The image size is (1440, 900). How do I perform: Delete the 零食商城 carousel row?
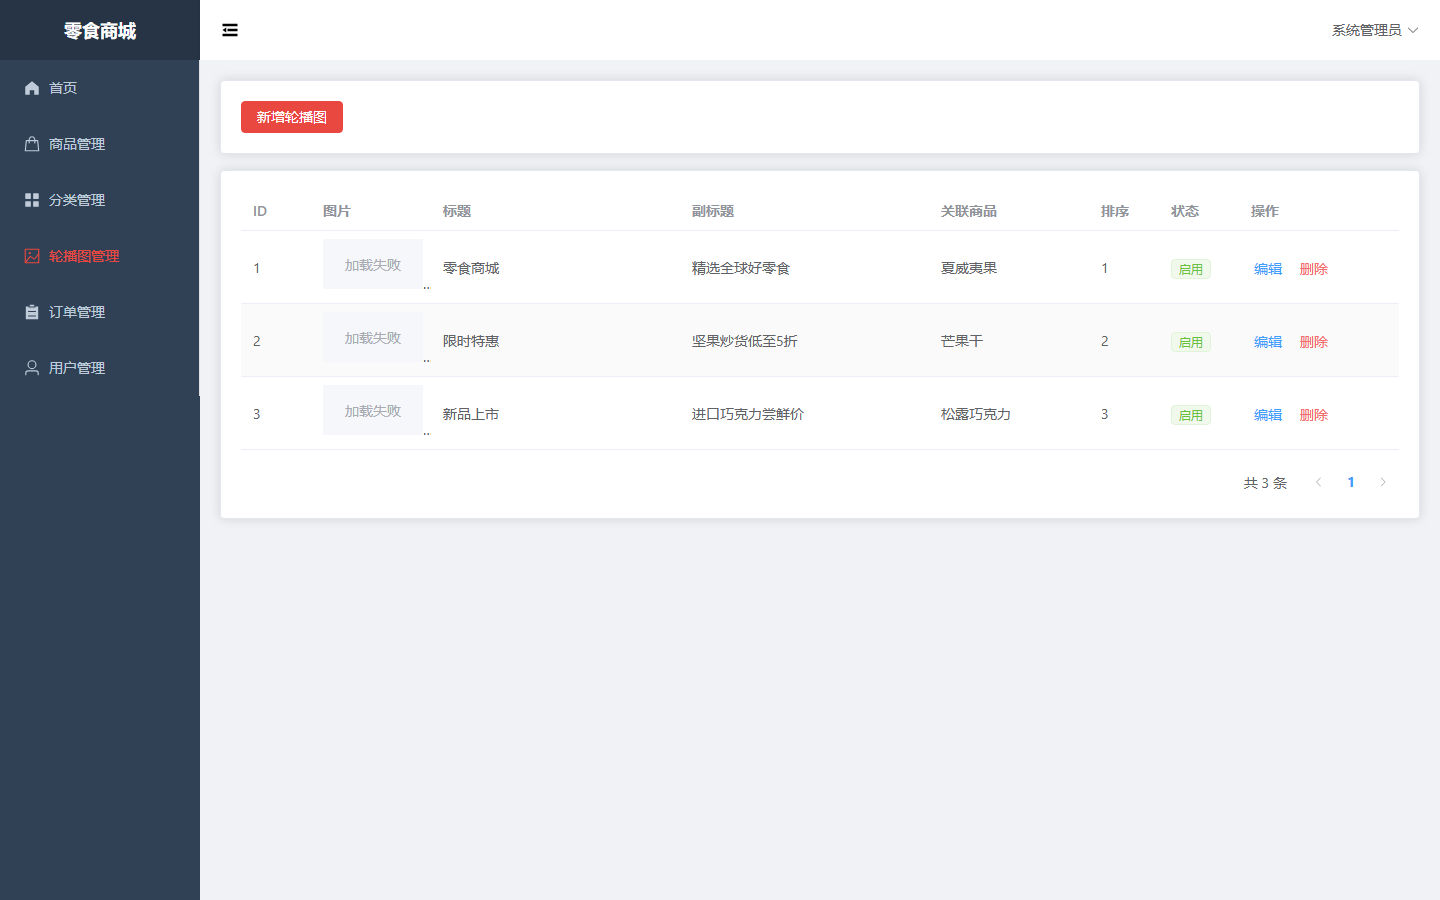click(1314, 269)
